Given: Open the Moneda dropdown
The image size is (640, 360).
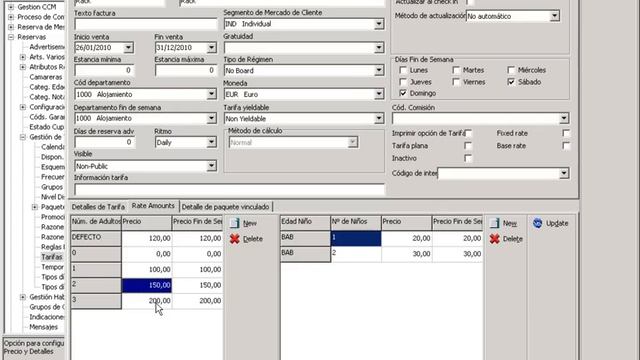Looking at the screenshot, I should coord(379,94).
